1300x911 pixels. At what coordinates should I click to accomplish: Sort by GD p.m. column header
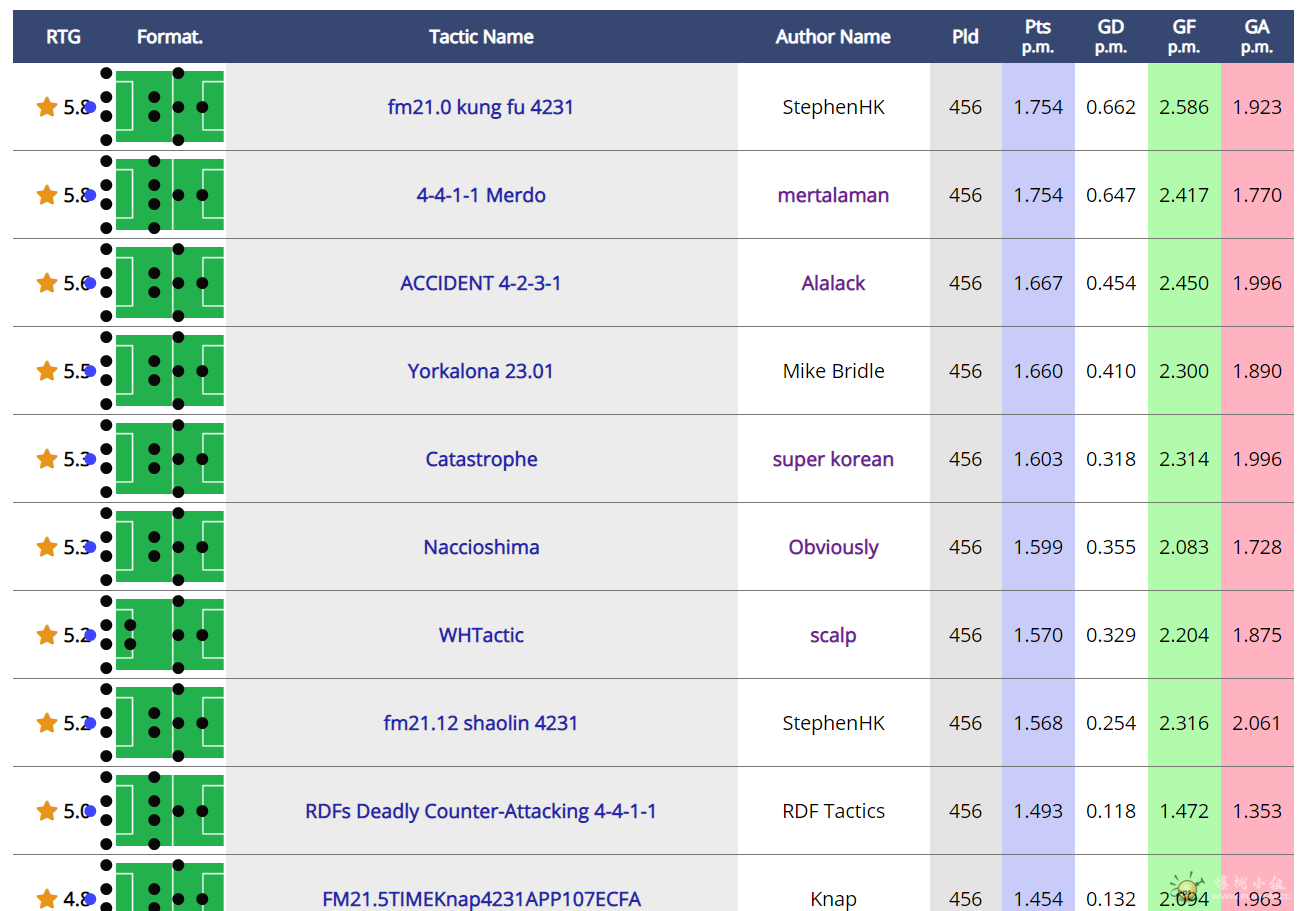coord(1111,37)
